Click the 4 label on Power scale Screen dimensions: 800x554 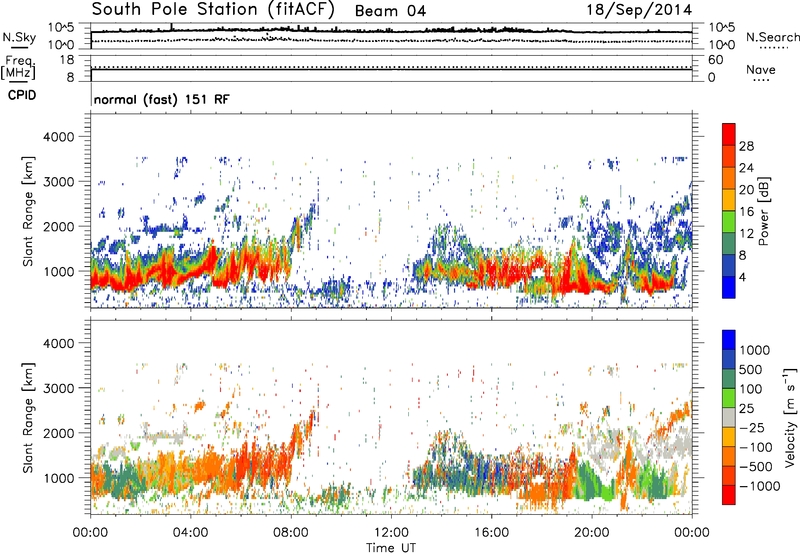click(742, 277)
